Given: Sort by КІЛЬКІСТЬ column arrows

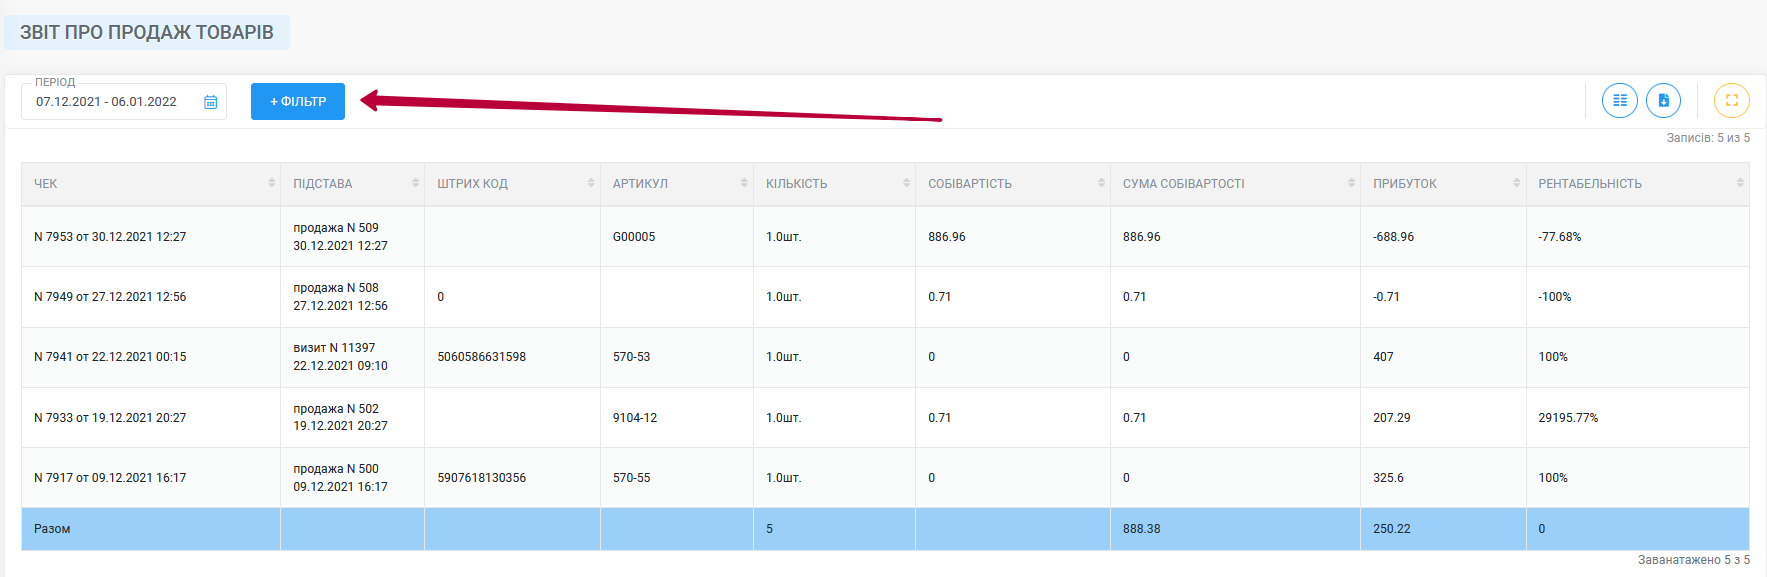Looking at the screenshot, I should (907, 183).
